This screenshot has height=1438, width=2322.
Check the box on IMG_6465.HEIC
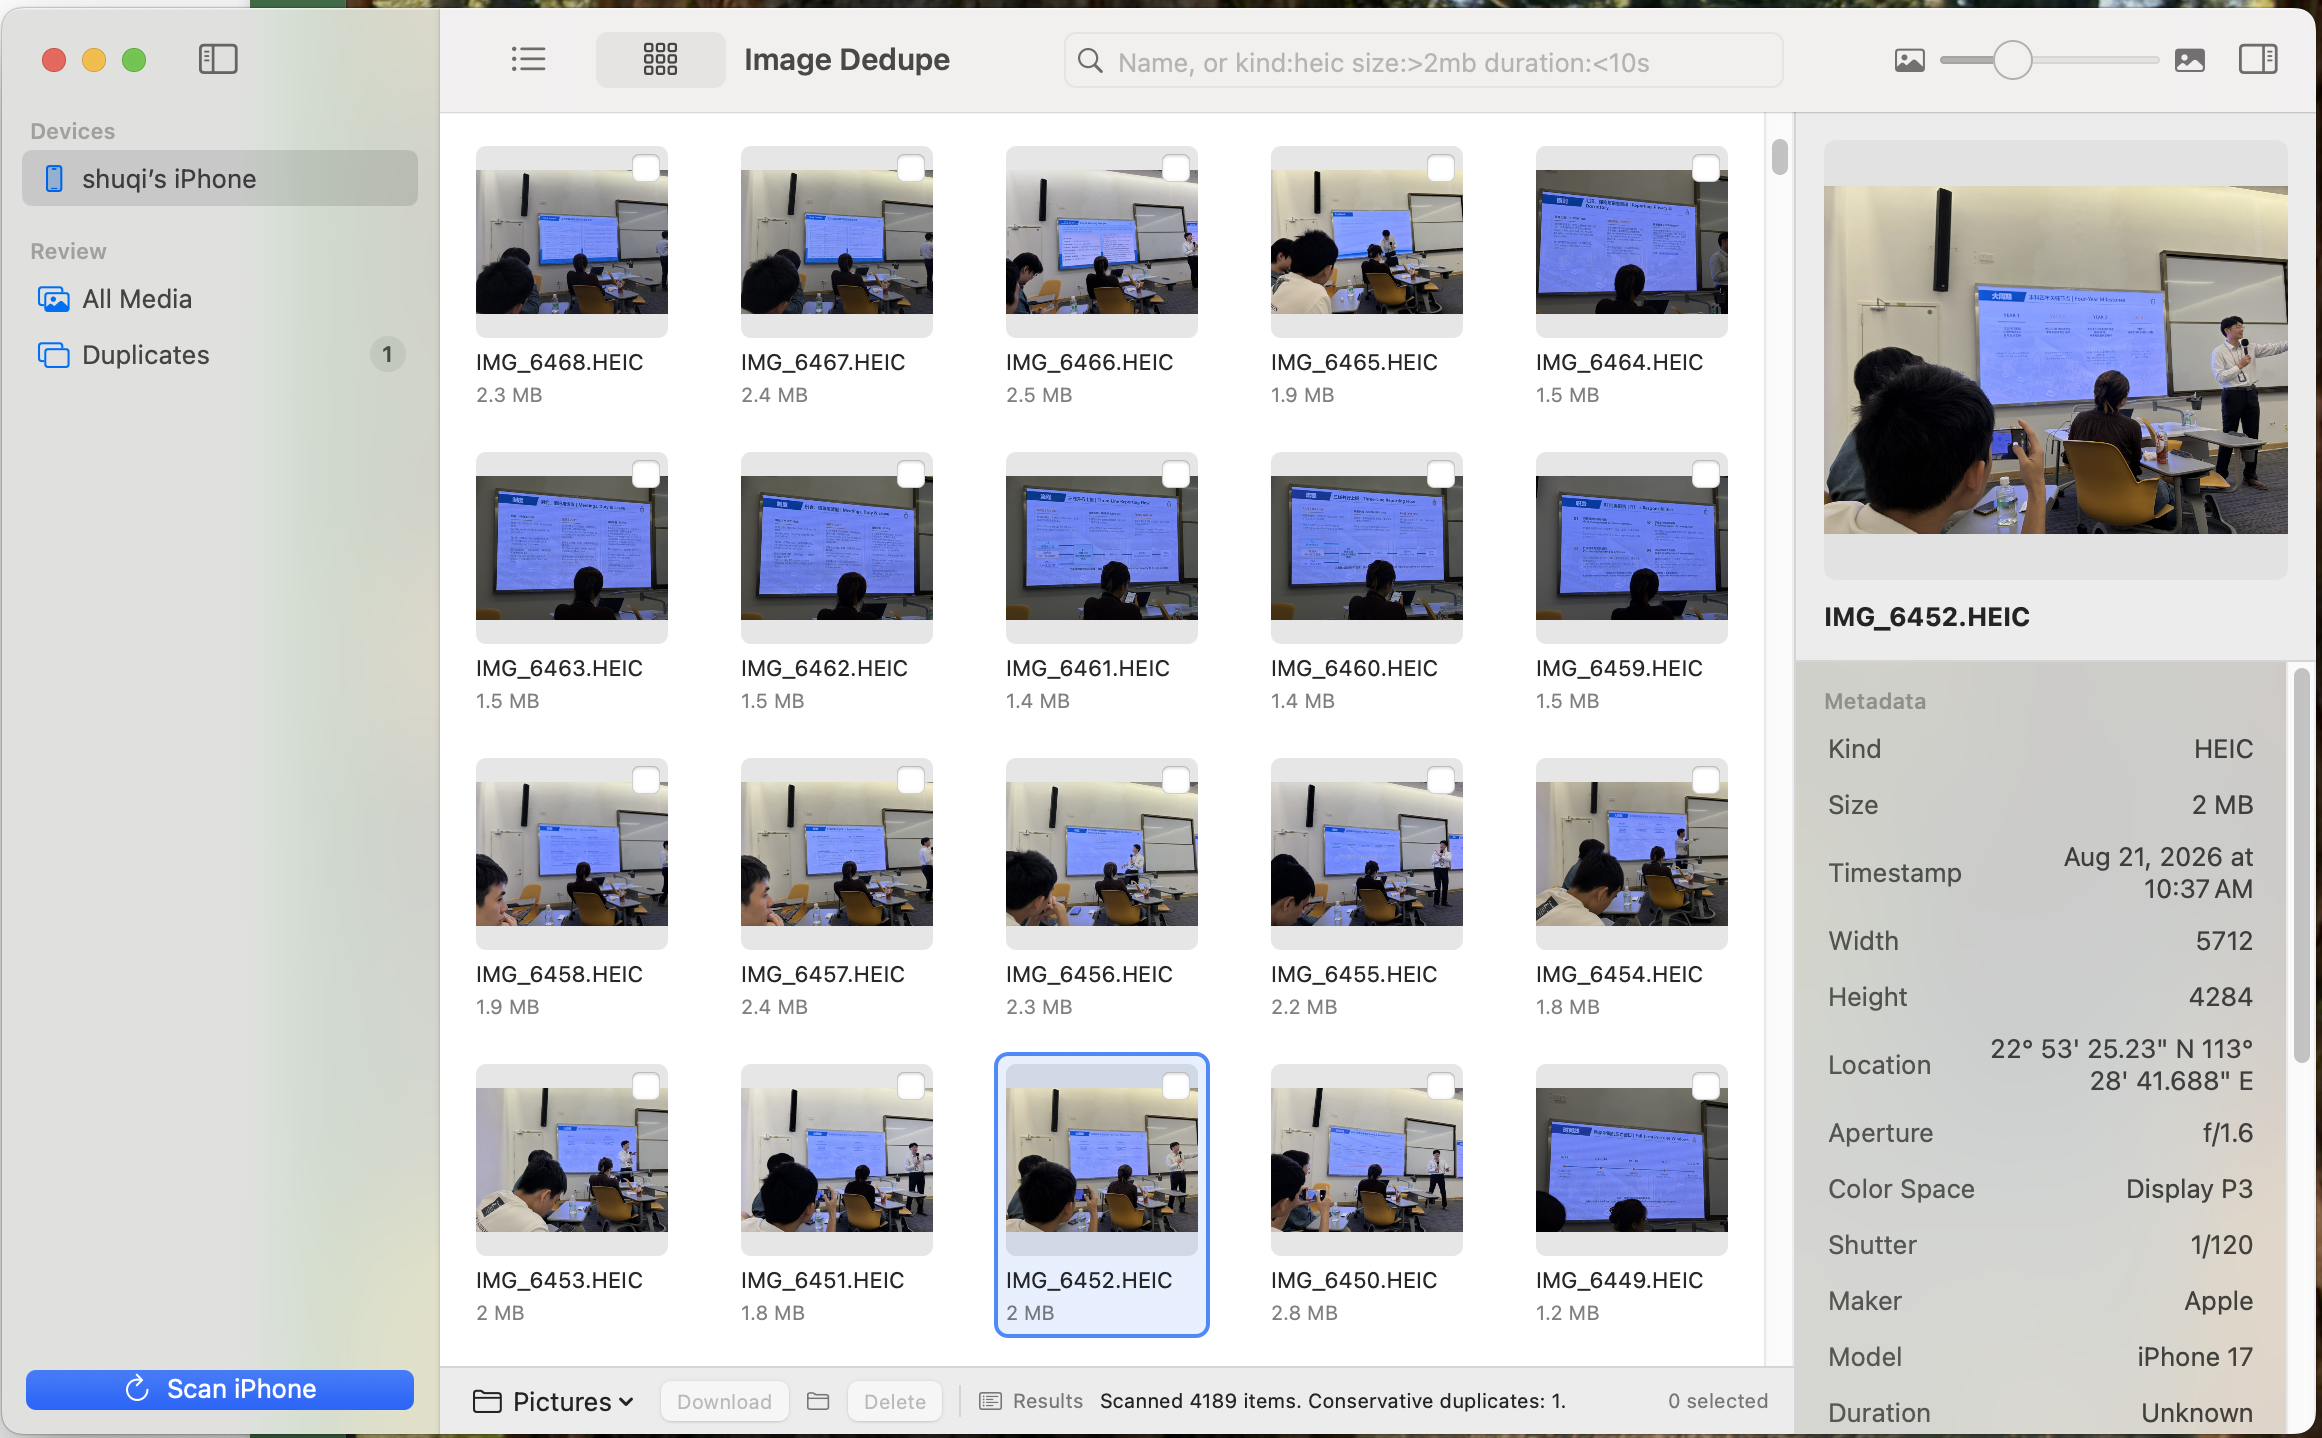(1441, 167)
